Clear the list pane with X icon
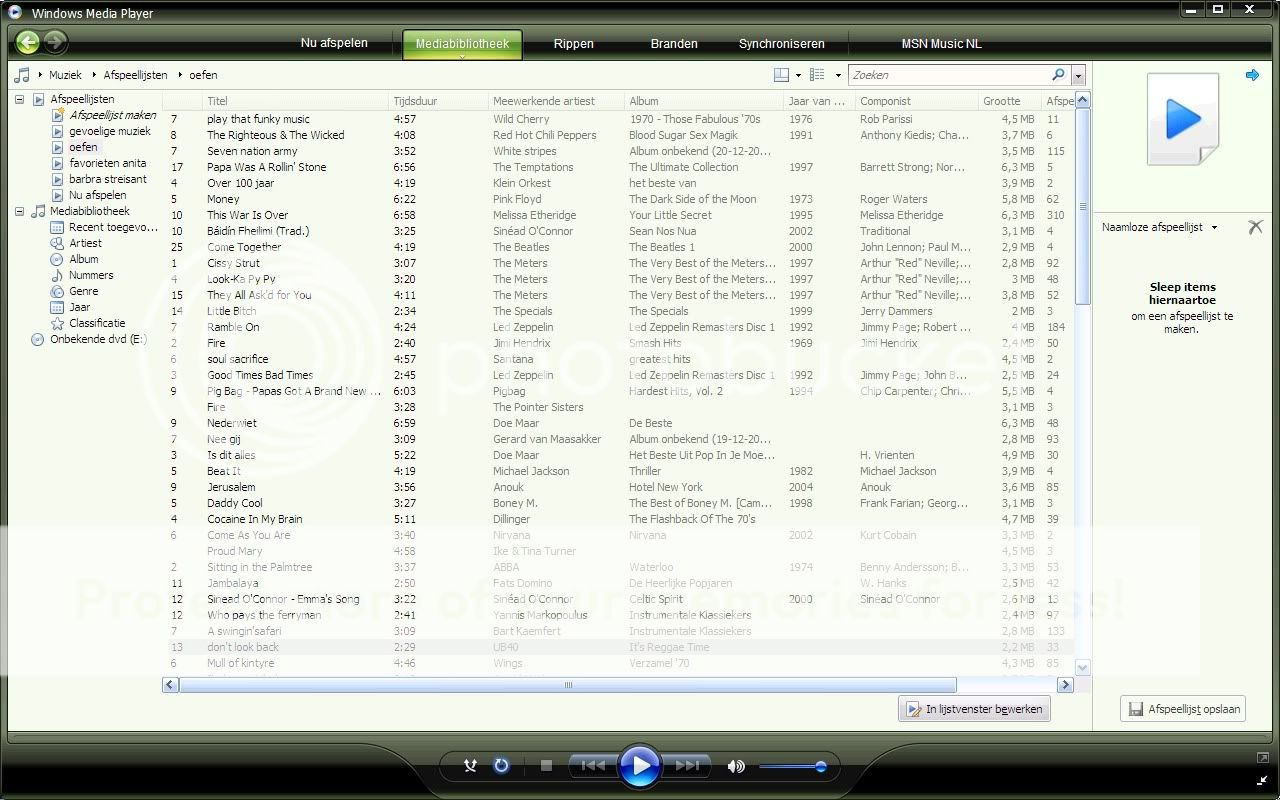Viewport: 1280px width, 800px height. pos(1255,227)
